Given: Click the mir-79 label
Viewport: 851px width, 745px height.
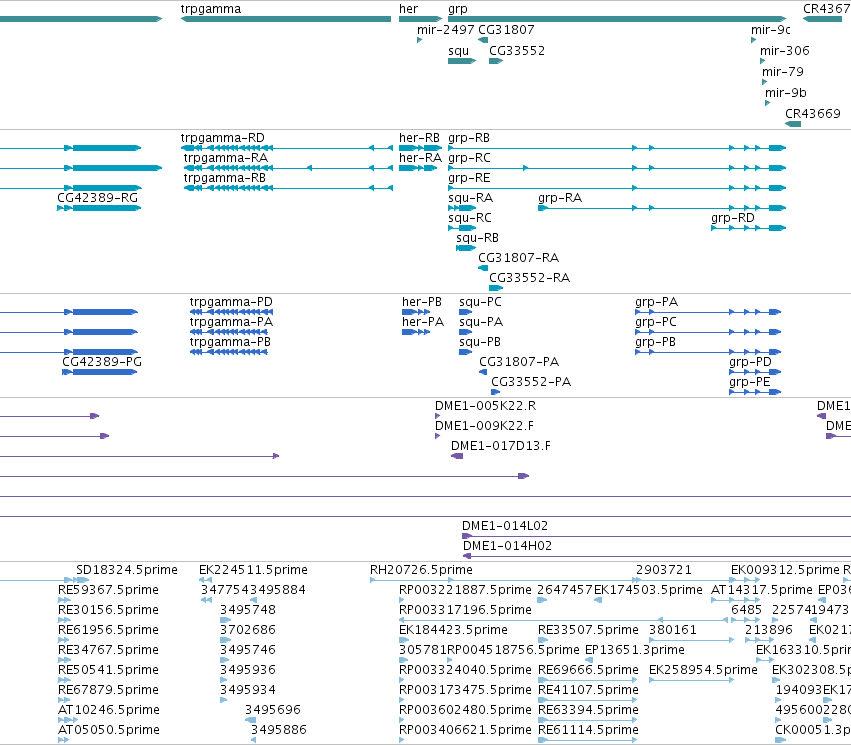Looking at the screenshot, I should (783, 72).
